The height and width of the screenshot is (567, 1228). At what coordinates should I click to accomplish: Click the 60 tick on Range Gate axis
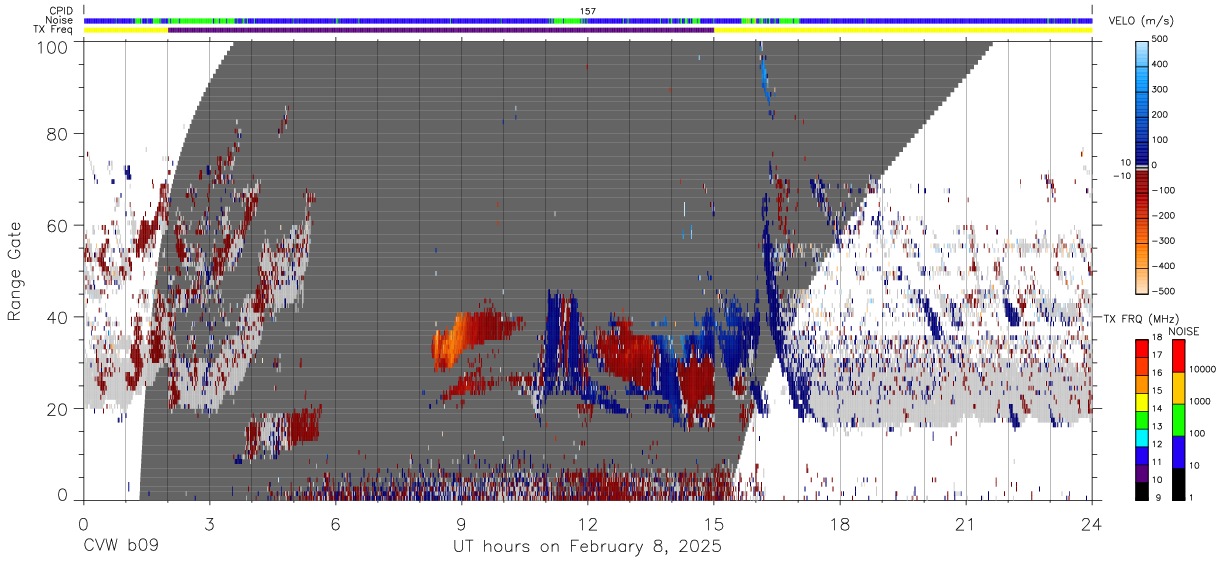click(x=56, y=226)
